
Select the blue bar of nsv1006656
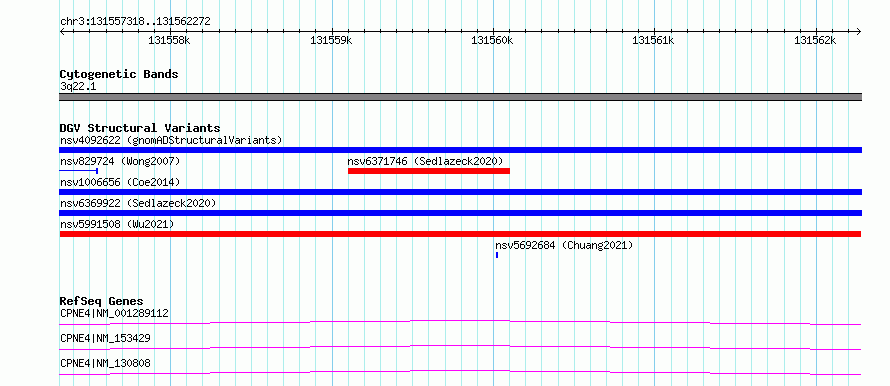(460, 192)
